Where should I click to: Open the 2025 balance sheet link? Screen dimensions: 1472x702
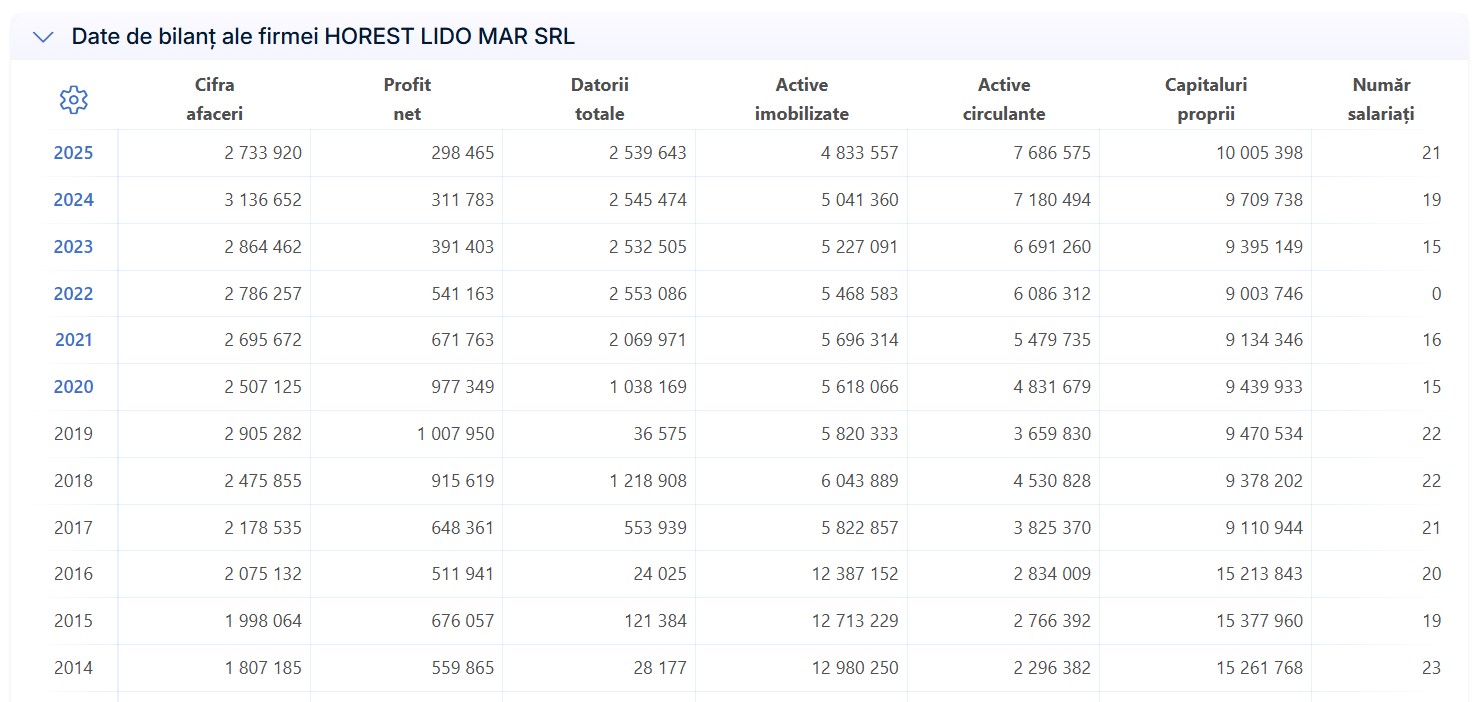pos(73,153)
